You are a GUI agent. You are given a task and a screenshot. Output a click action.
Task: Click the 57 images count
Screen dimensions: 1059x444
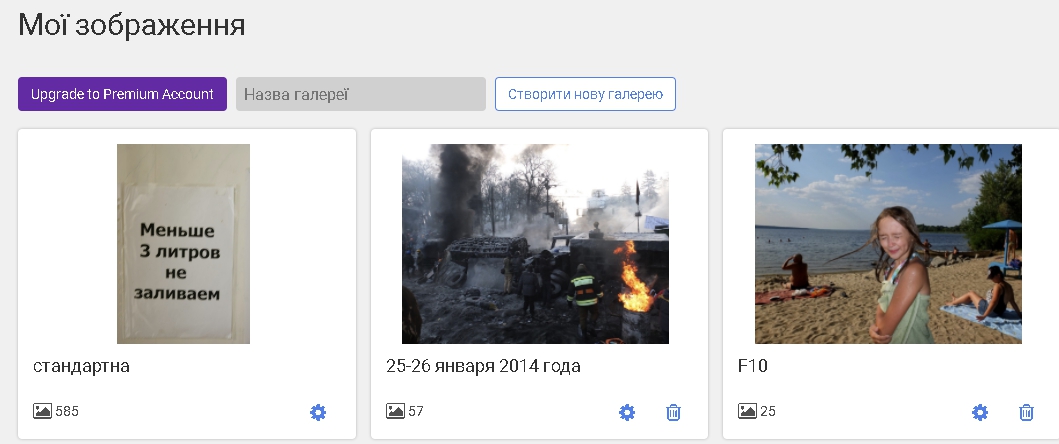tap(416, 411)
